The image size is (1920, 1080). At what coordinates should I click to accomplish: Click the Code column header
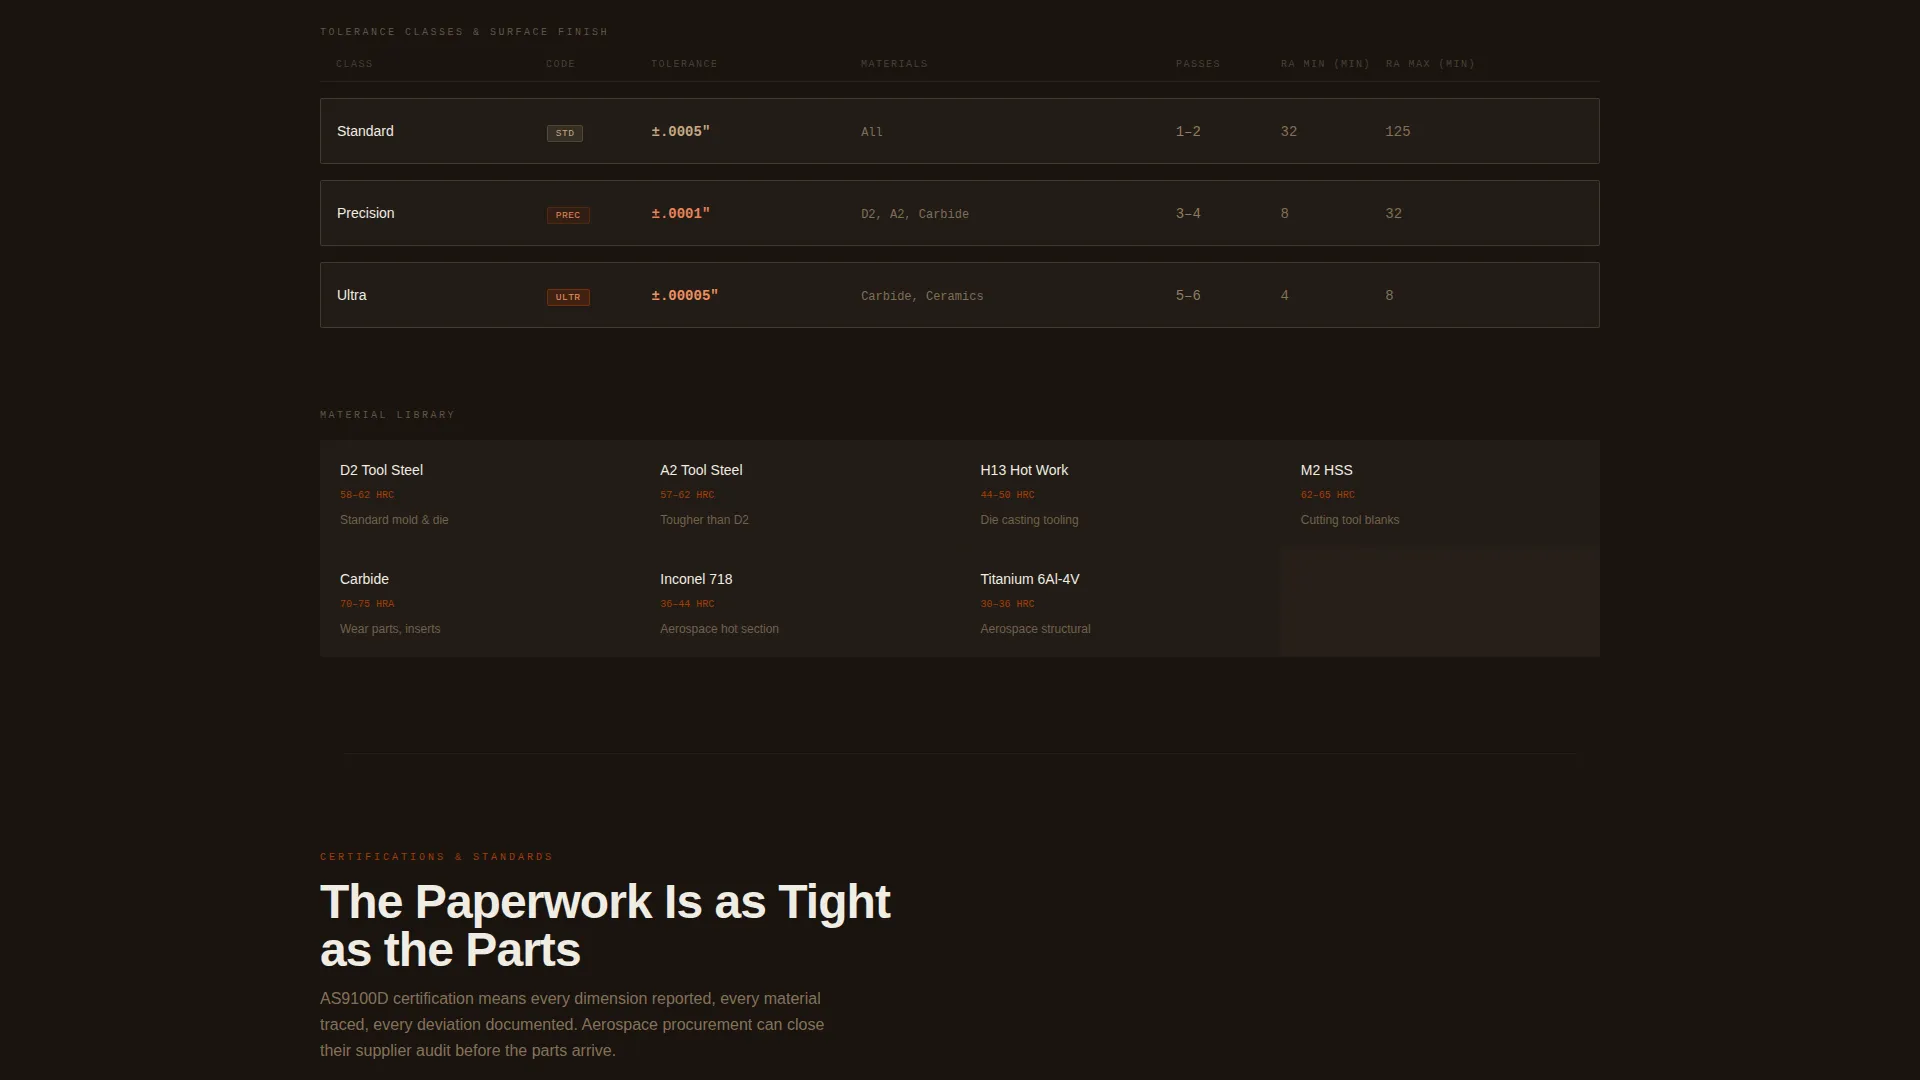561,64
